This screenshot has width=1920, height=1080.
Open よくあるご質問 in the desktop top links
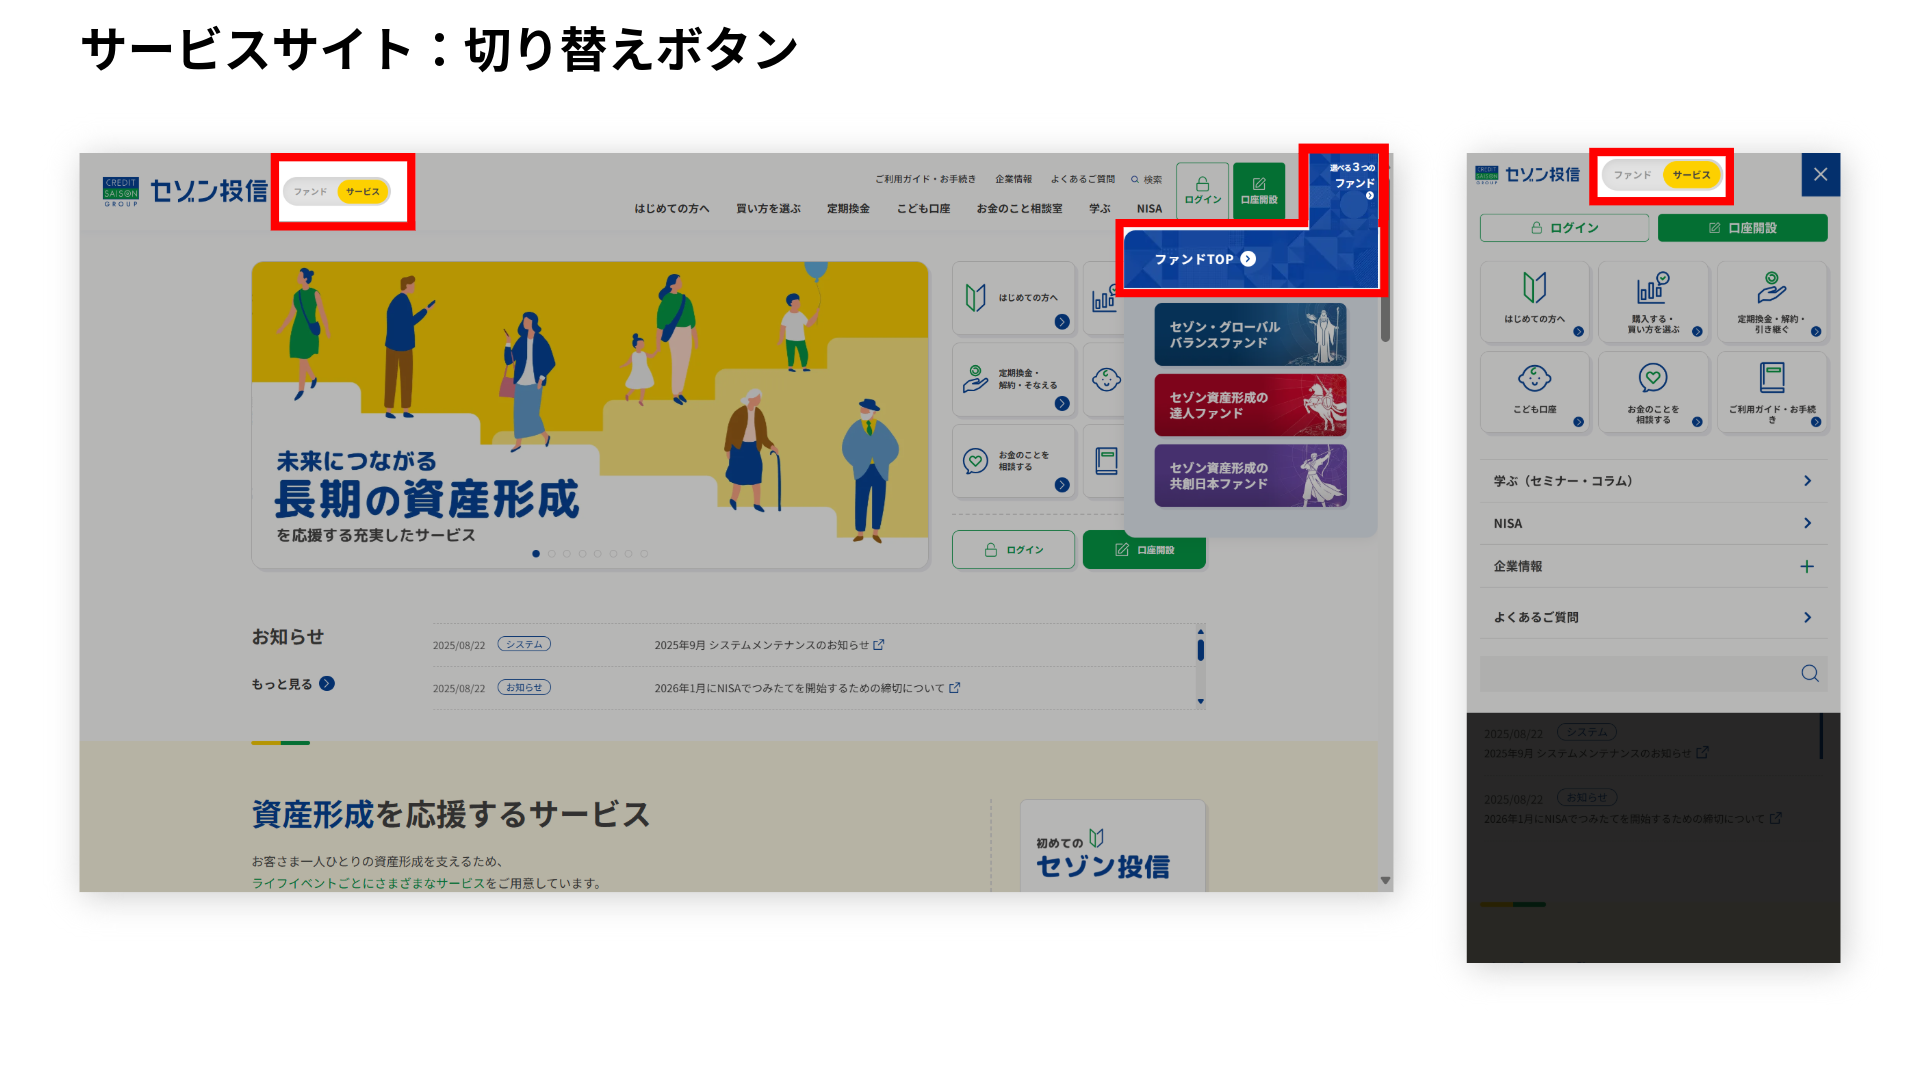[x=1082, y=180]
